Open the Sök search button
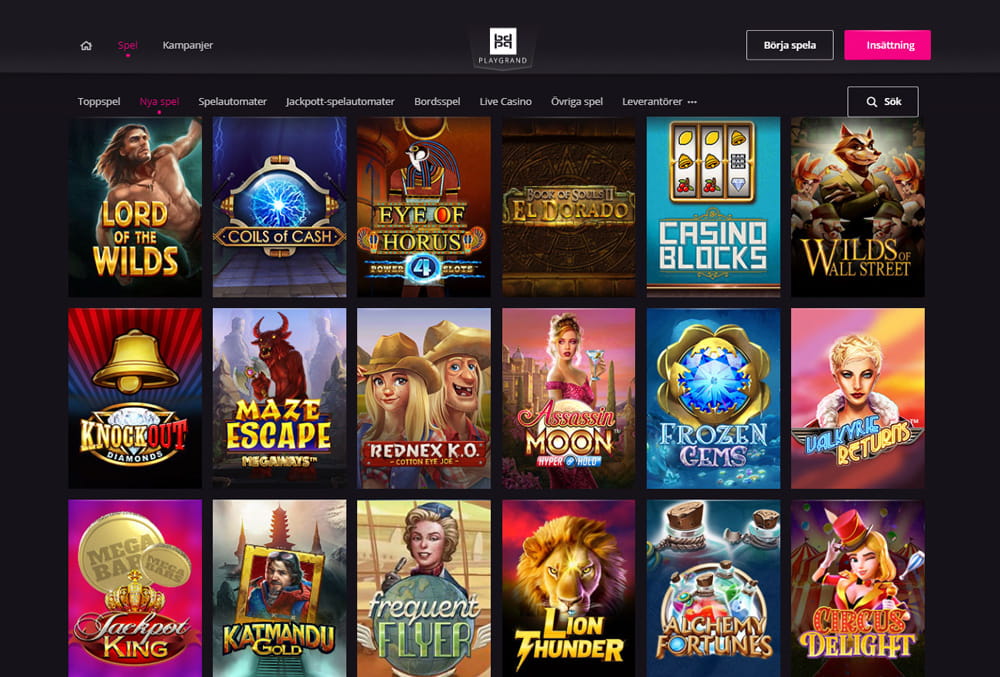The height and width of the screenshot is (677, 1000). [x=883, y=101]
